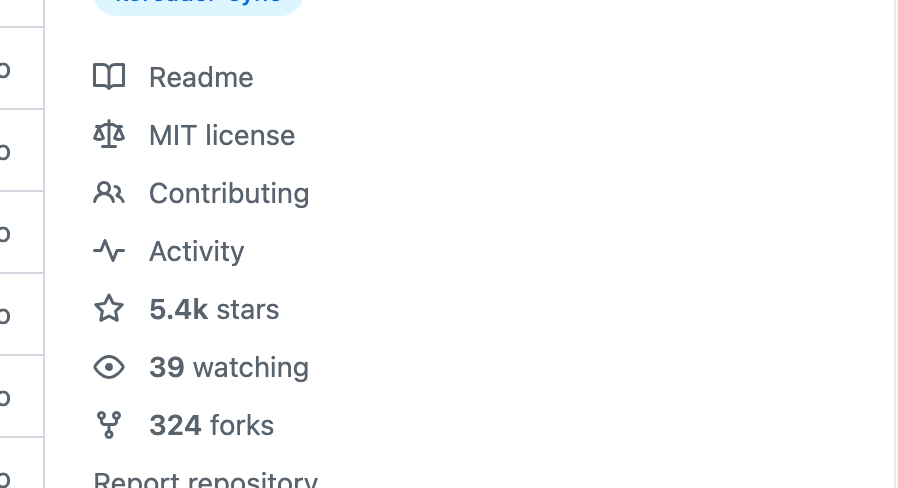Click the Contributing people icon
Viewport: 898px width, 488px height.
(109, 193)
